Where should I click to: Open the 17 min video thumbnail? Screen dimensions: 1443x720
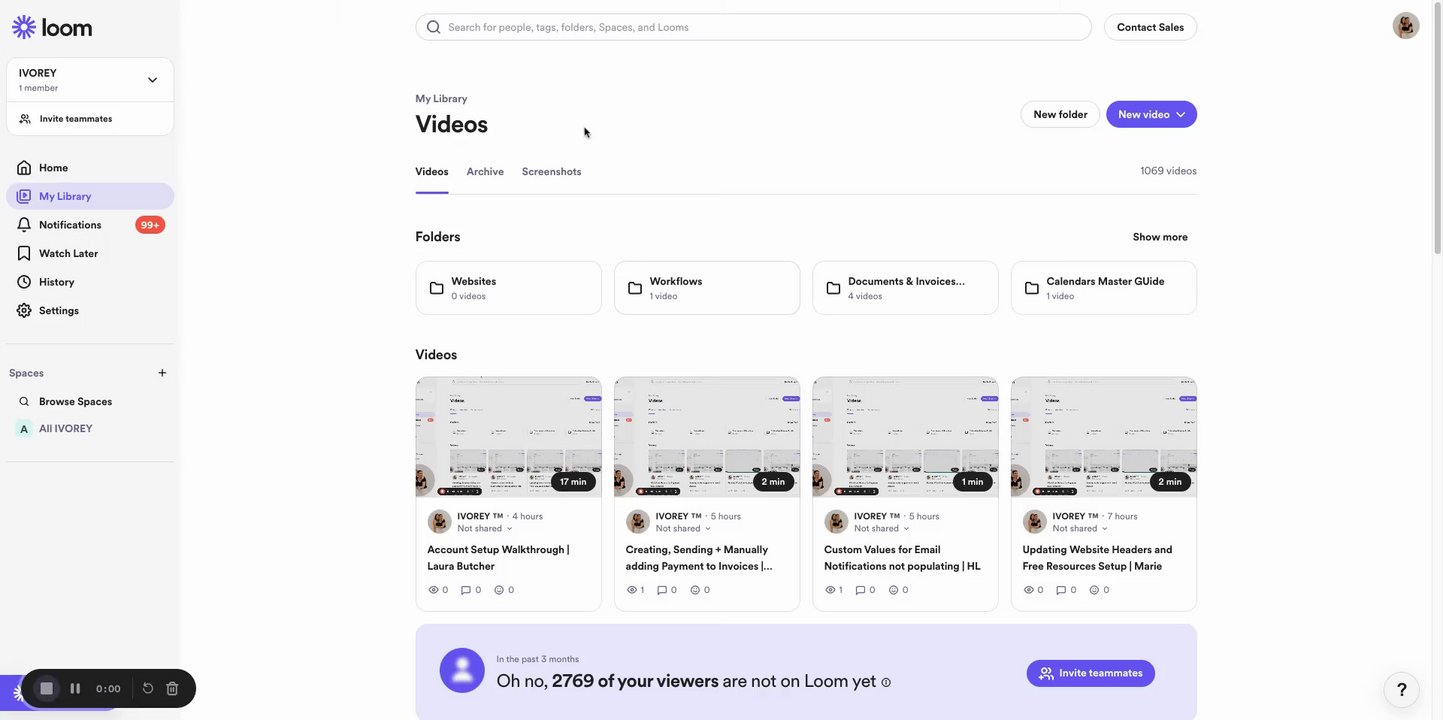[508, 437]
